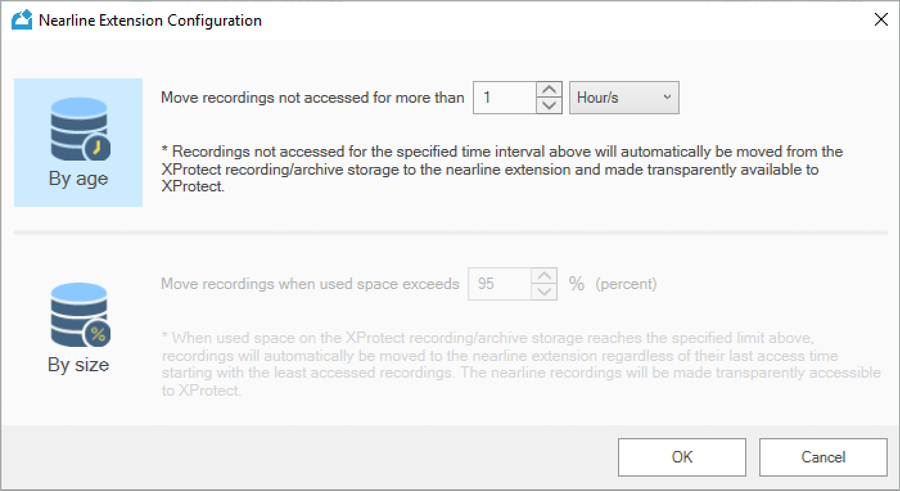Select the By age database icon
This screenshot has height=491, width=900.
coord(80,130)
